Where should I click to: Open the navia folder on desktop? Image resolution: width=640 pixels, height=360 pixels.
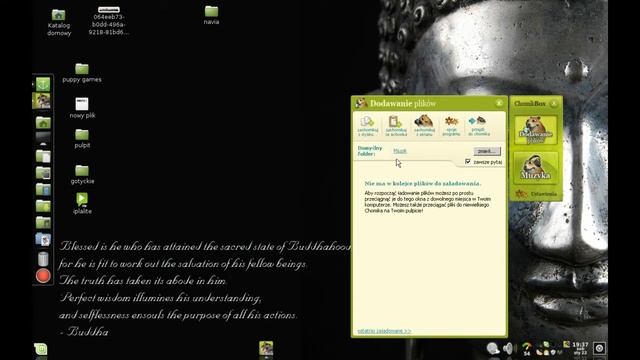(211, 11)
